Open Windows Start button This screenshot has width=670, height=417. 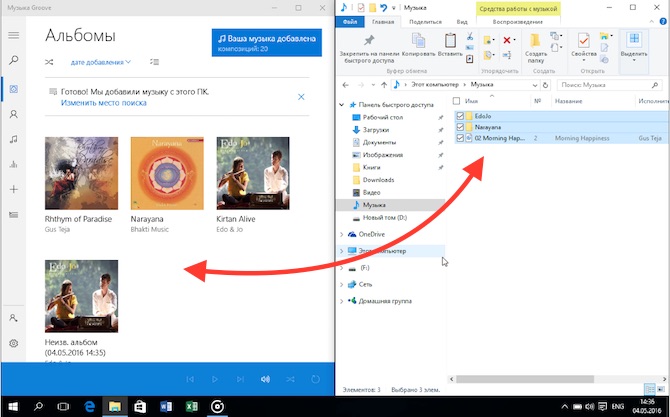pos(12,407)
